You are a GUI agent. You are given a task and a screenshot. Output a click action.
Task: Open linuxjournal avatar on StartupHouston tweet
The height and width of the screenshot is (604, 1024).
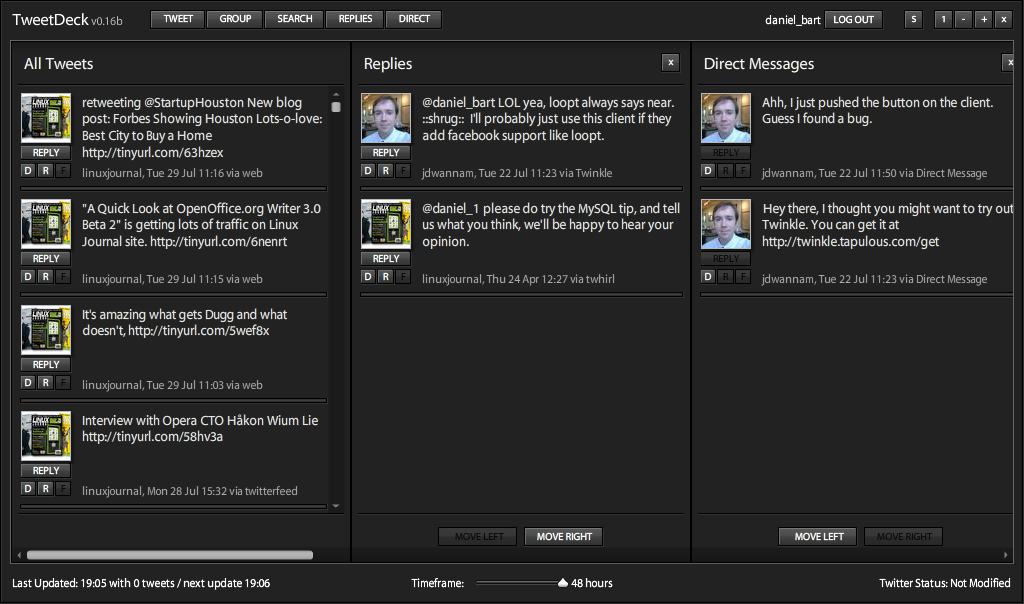(46, 118)
